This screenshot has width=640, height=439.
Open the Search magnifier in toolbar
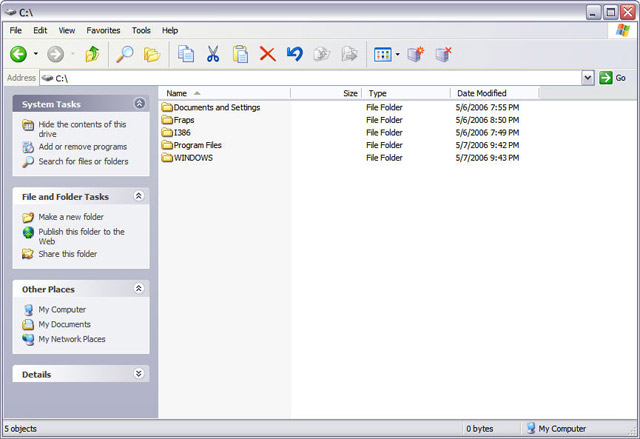click(124, 54)
